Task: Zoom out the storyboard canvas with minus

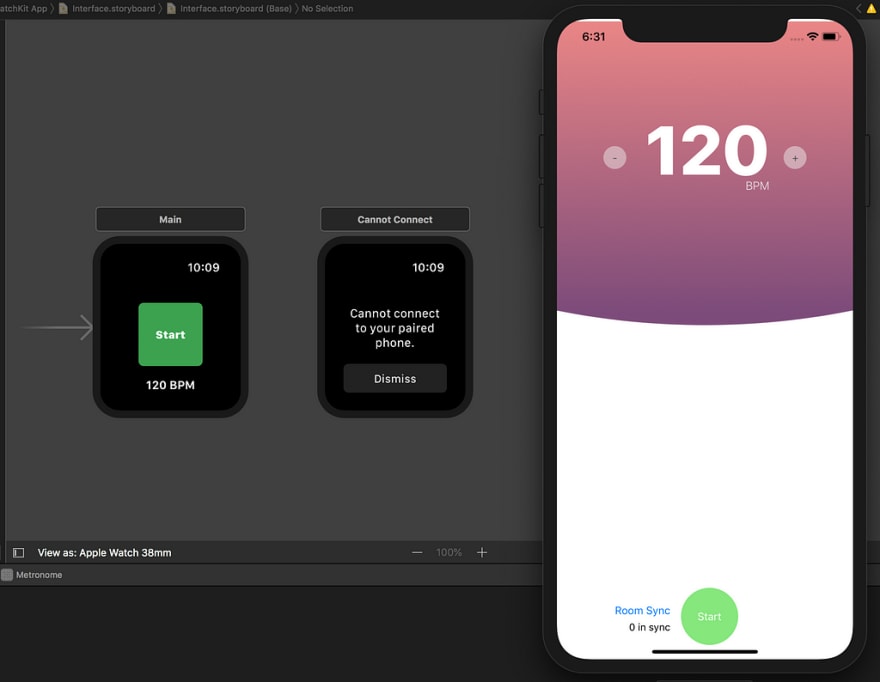Action: click(417, 553)
